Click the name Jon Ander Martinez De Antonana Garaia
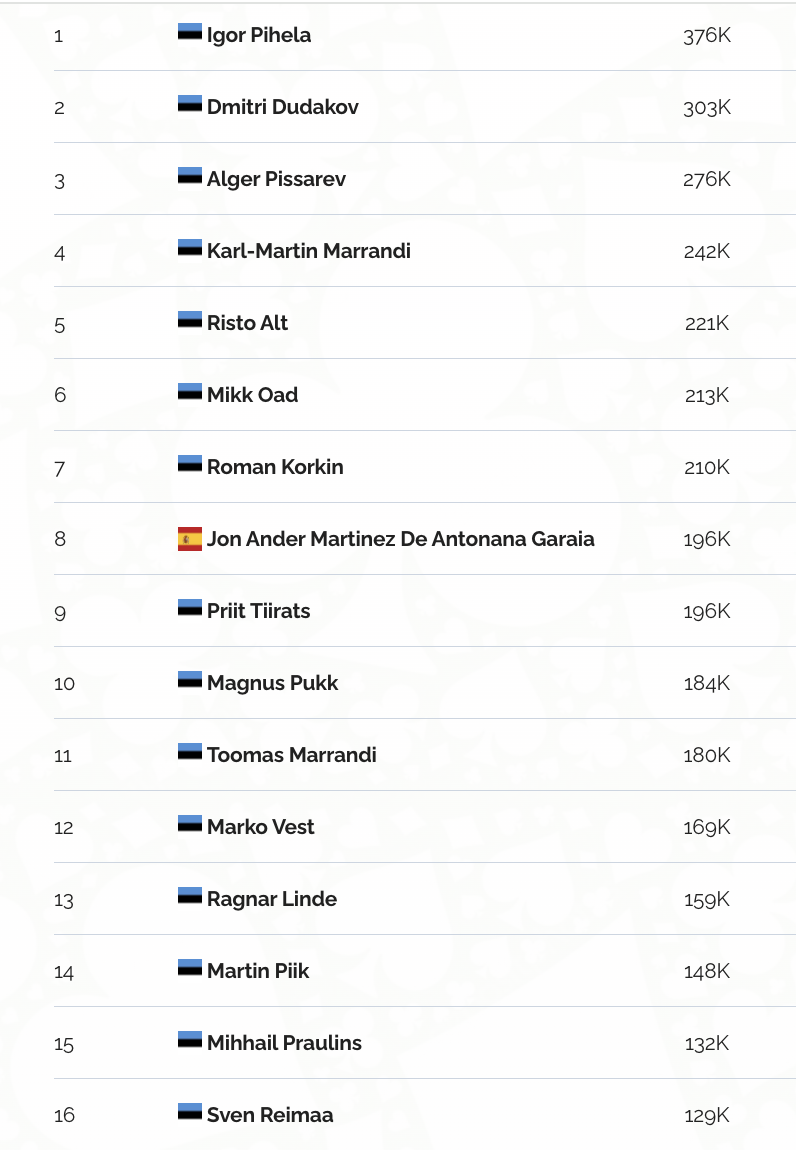Viewport: 796px width, 1150px height. (400, 539)
